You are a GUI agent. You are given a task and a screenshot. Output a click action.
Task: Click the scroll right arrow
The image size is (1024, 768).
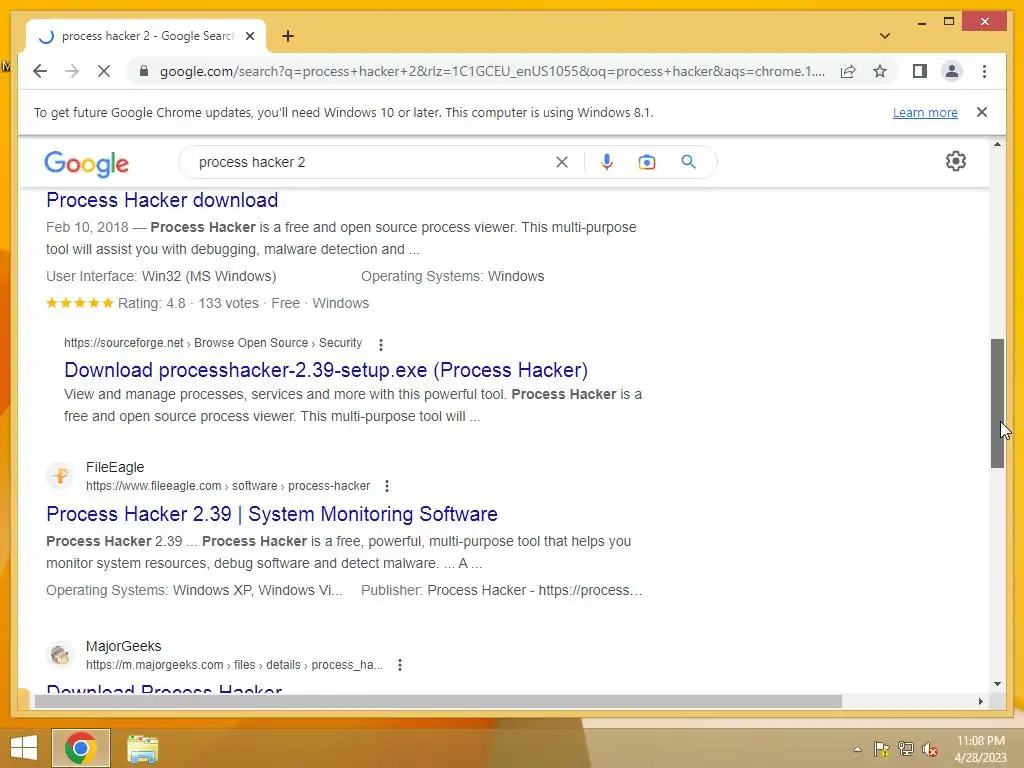pyautogui.click(x=980, y=701)
